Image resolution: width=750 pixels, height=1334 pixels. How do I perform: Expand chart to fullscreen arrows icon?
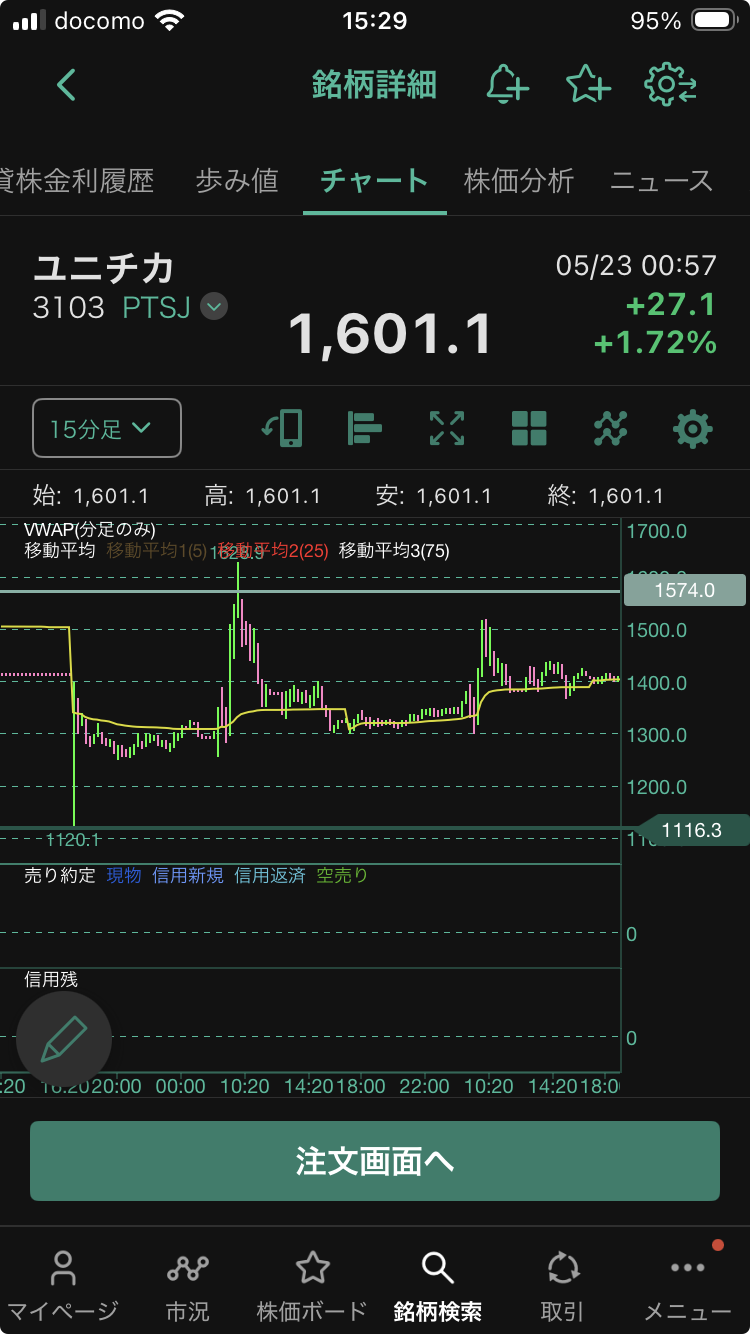pos(447,428)
